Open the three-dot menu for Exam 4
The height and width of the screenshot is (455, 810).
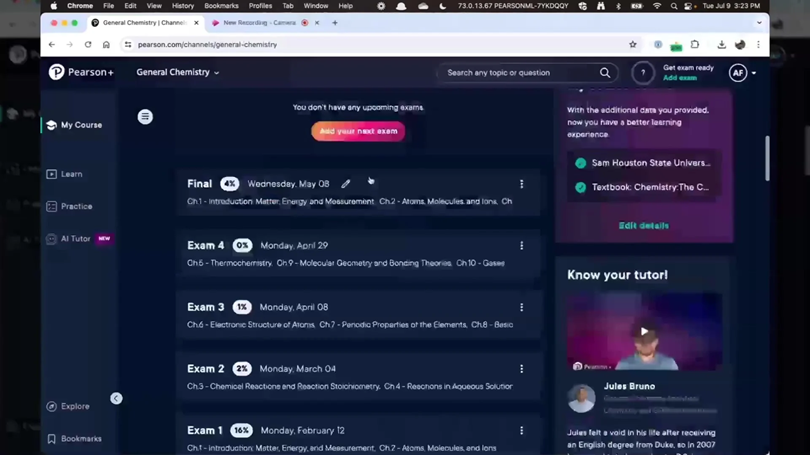click(x=521, y=246)
